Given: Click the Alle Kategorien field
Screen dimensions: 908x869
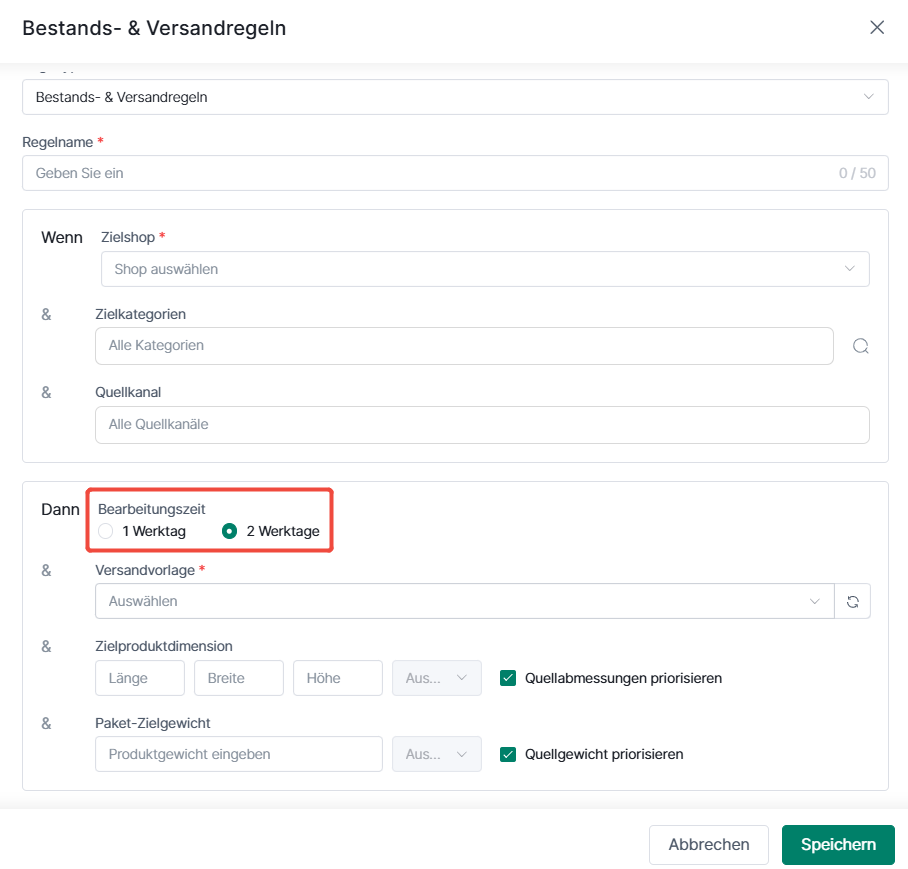Looking at the screenshot, I should click(464, 346).
